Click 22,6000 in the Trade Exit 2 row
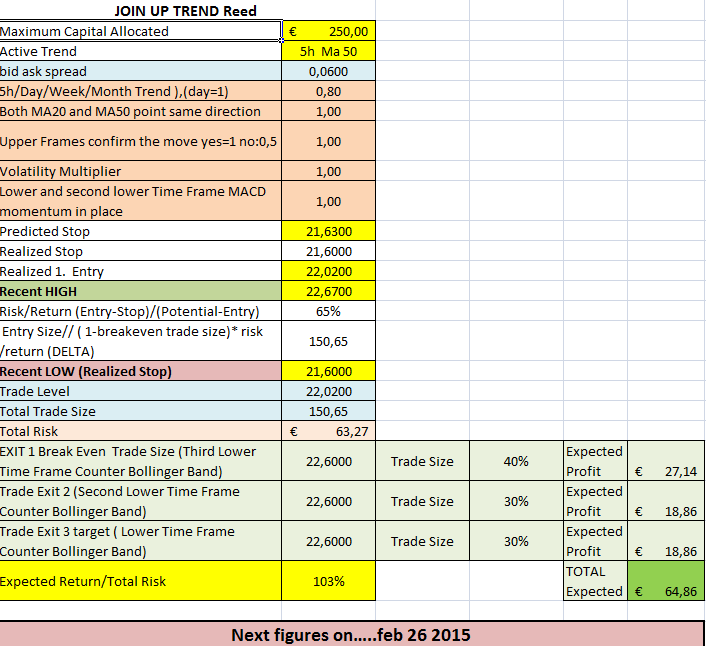The image size is (706, 646). 328,501
